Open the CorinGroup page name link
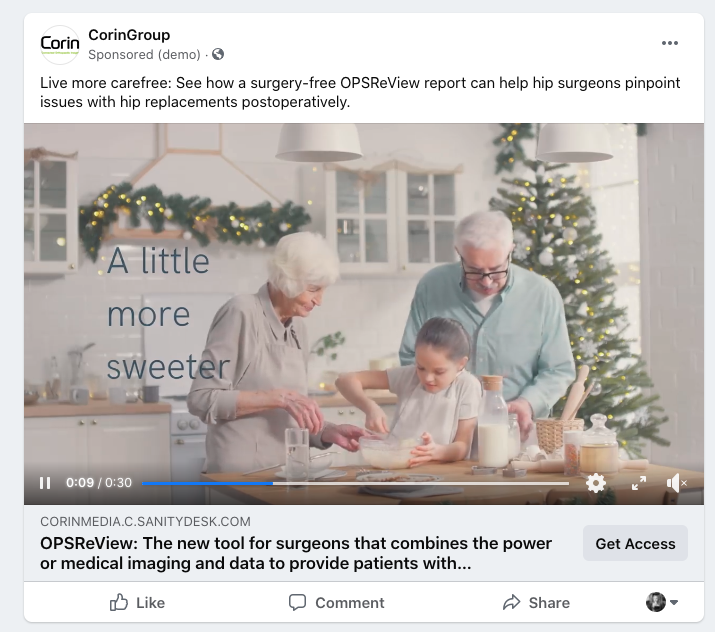The height and width of the screenshot is (632, 715). pyautogui.click(x=129, y=35)
